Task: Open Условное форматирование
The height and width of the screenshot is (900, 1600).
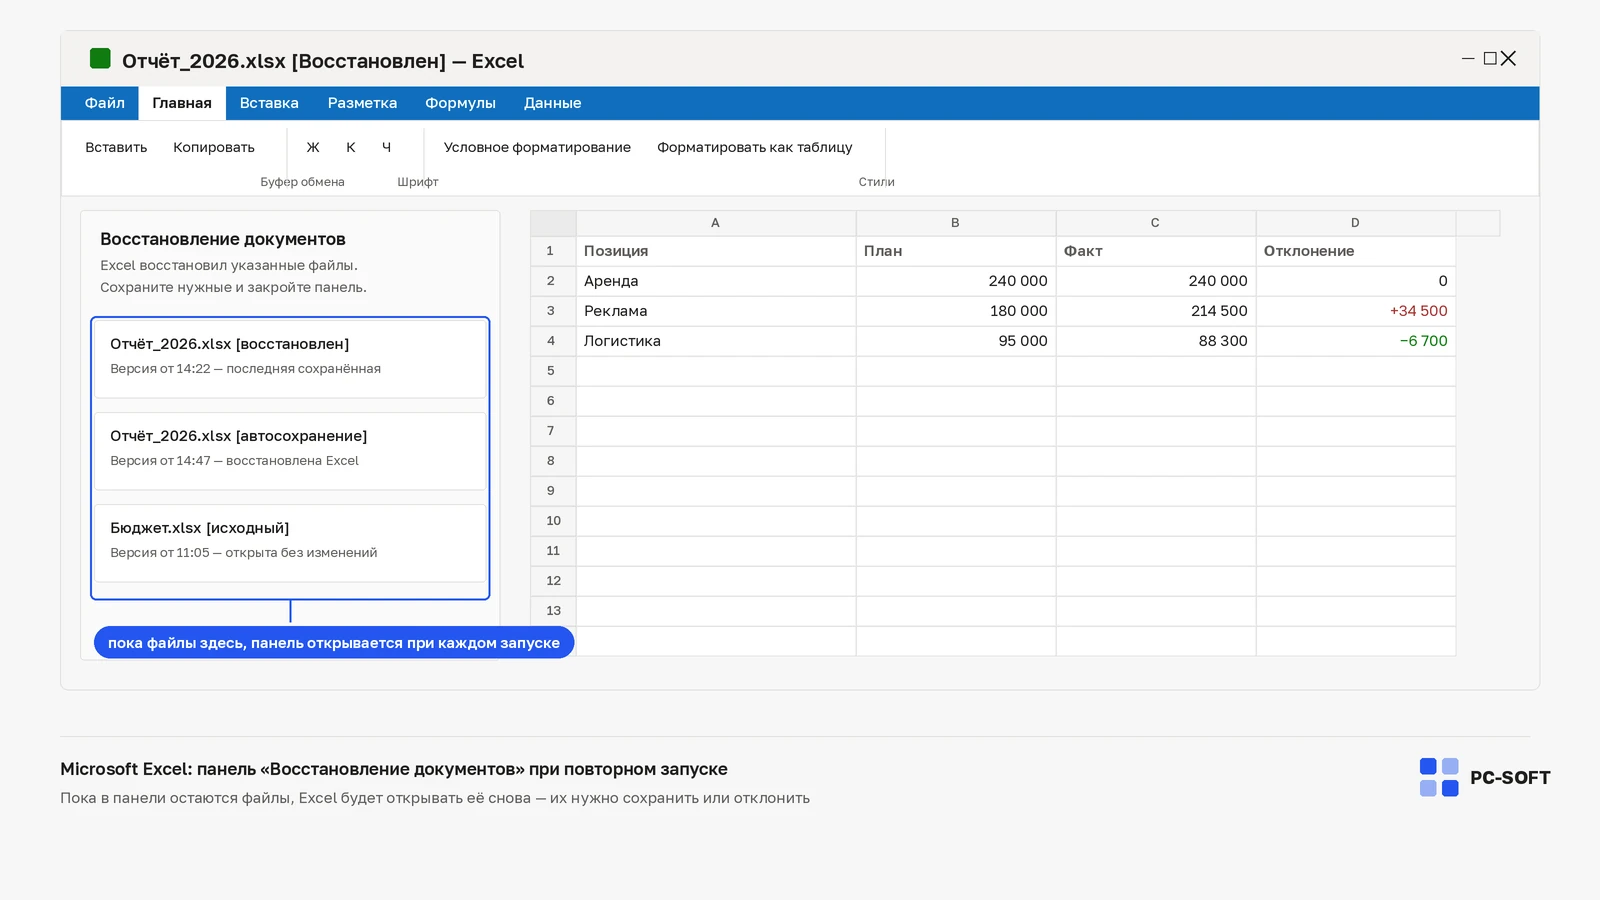Action: point(537,147)
